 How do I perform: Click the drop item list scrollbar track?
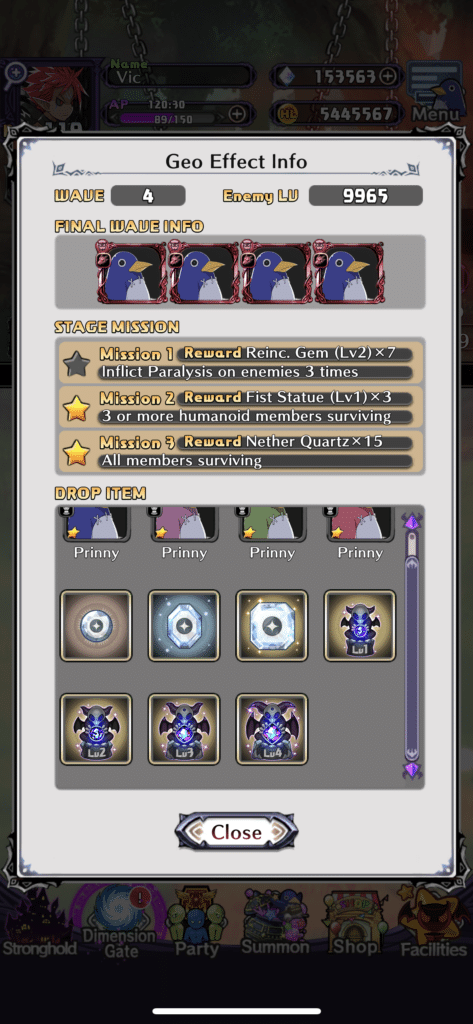coord(412,645)
